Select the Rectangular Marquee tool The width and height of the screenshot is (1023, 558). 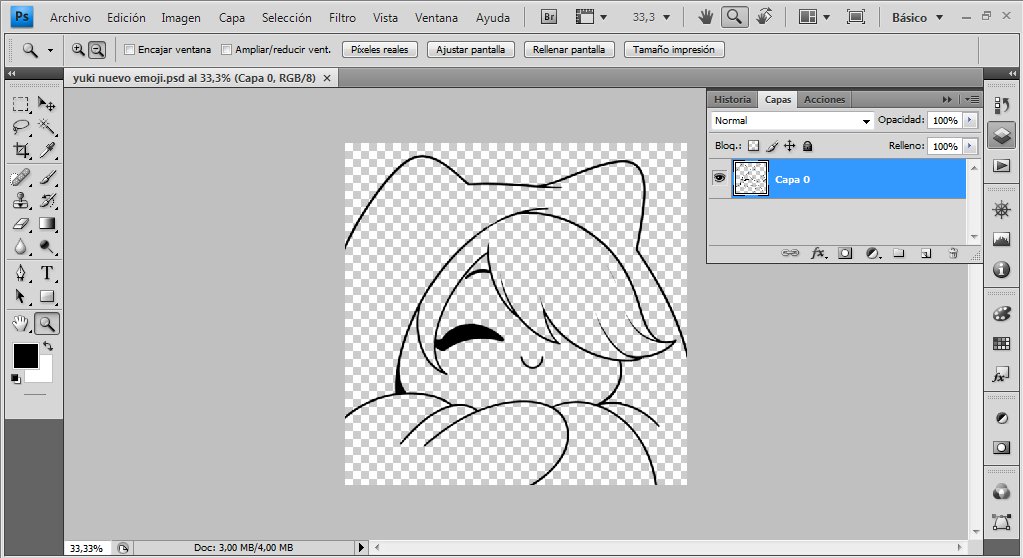pos(21,104)
